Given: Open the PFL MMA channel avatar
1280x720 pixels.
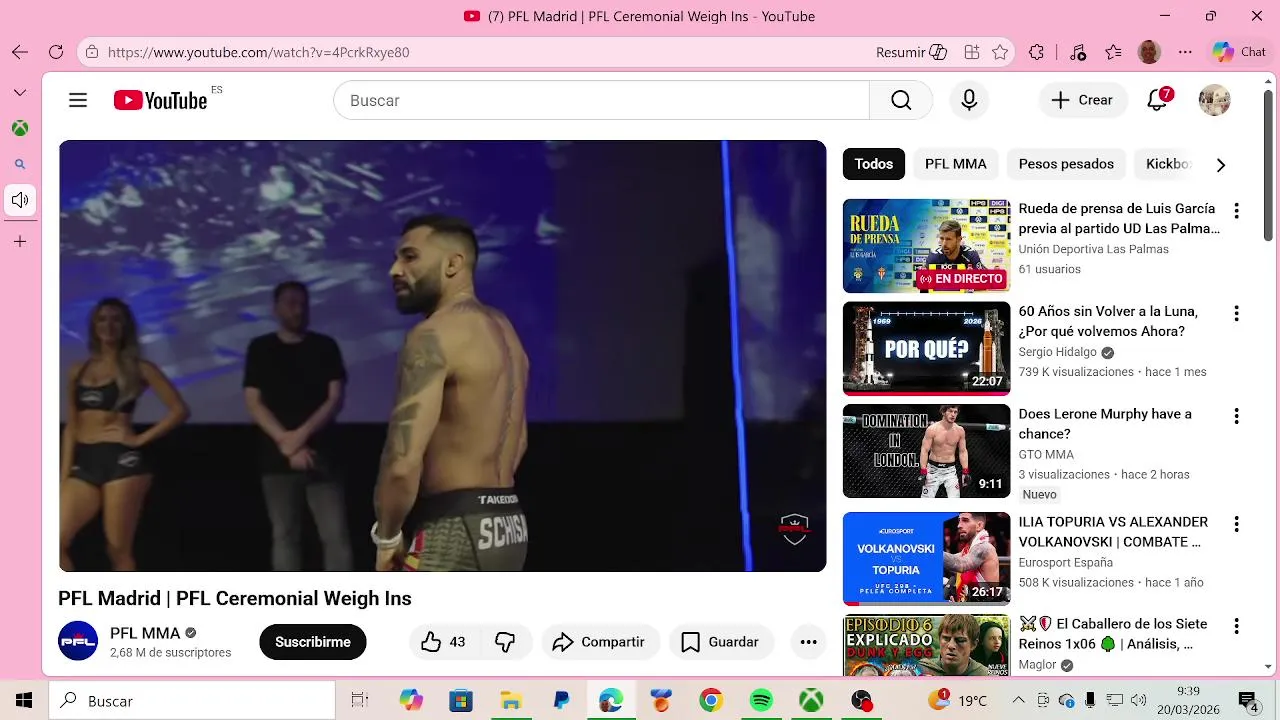Looking at the screenshot, I should pos(78,641).
